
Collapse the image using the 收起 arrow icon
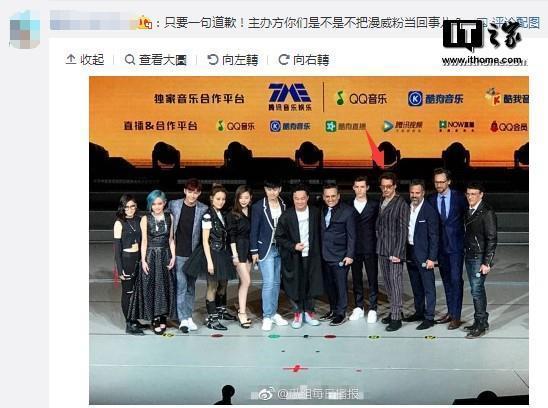71,59
